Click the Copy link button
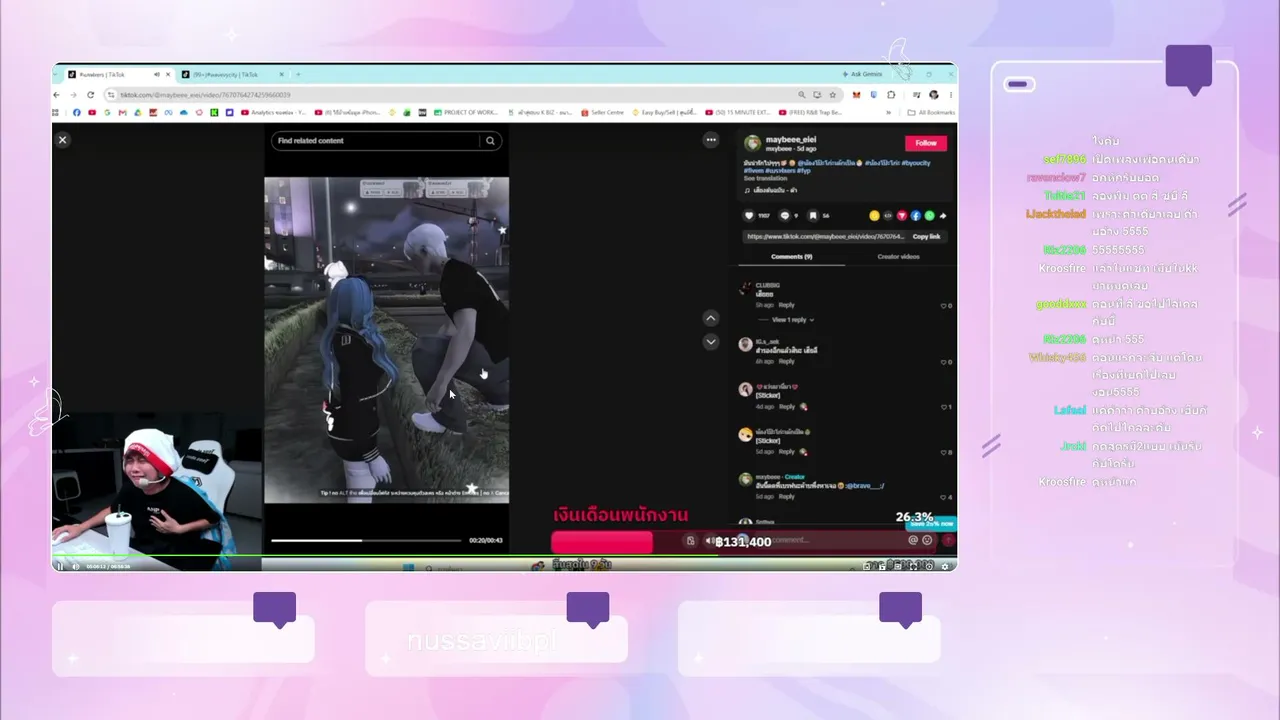This screenshot has width=1280, height=720. point(927,237)
